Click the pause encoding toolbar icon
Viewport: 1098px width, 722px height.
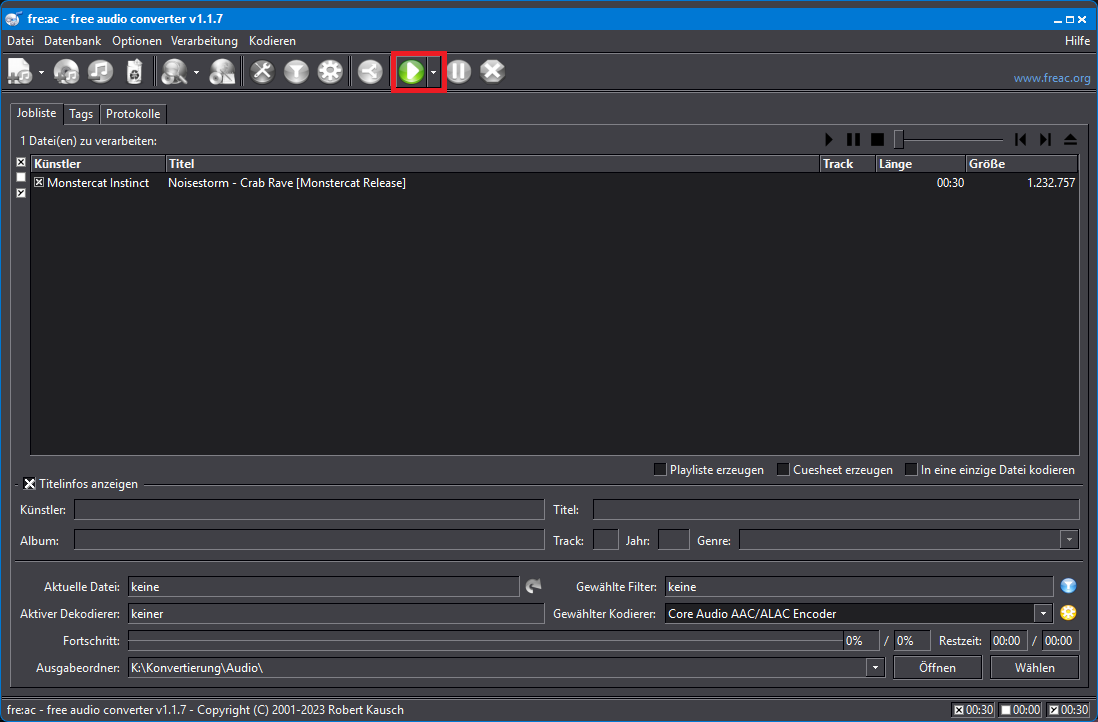coord(459,72)
